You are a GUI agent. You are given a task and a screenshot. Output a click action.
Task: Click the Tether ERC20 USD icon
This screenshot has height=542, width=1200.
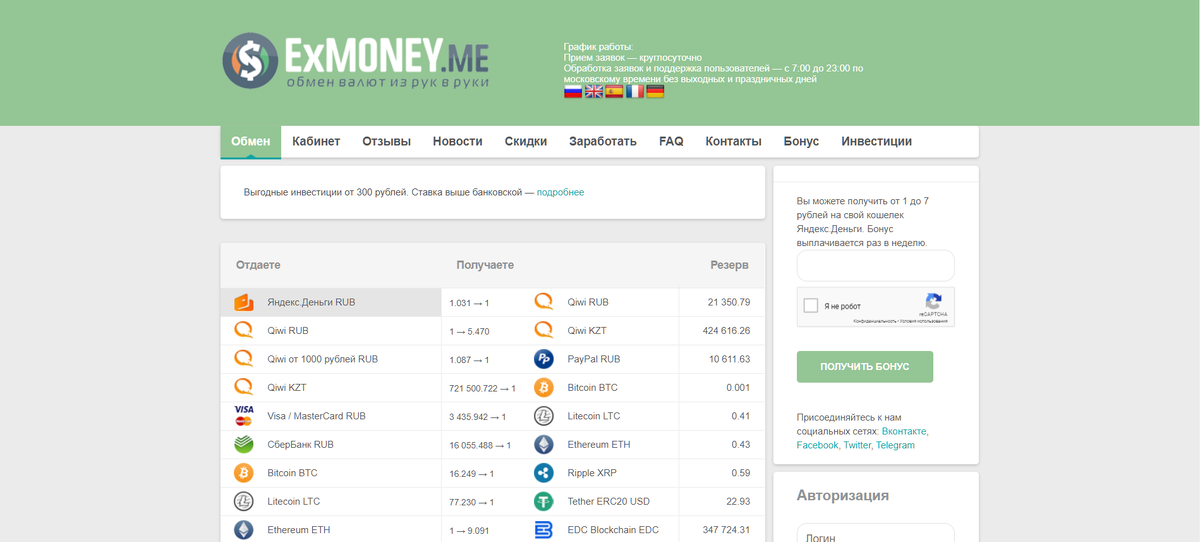tap(544, 501)
